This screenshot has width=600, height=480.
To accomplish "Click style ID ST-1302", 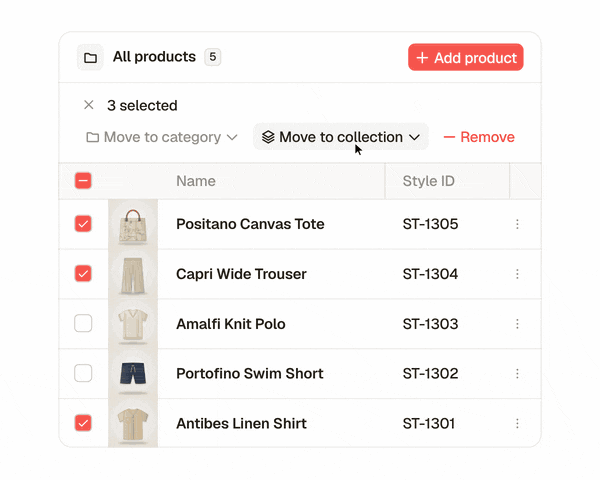I will pos(430,374).
